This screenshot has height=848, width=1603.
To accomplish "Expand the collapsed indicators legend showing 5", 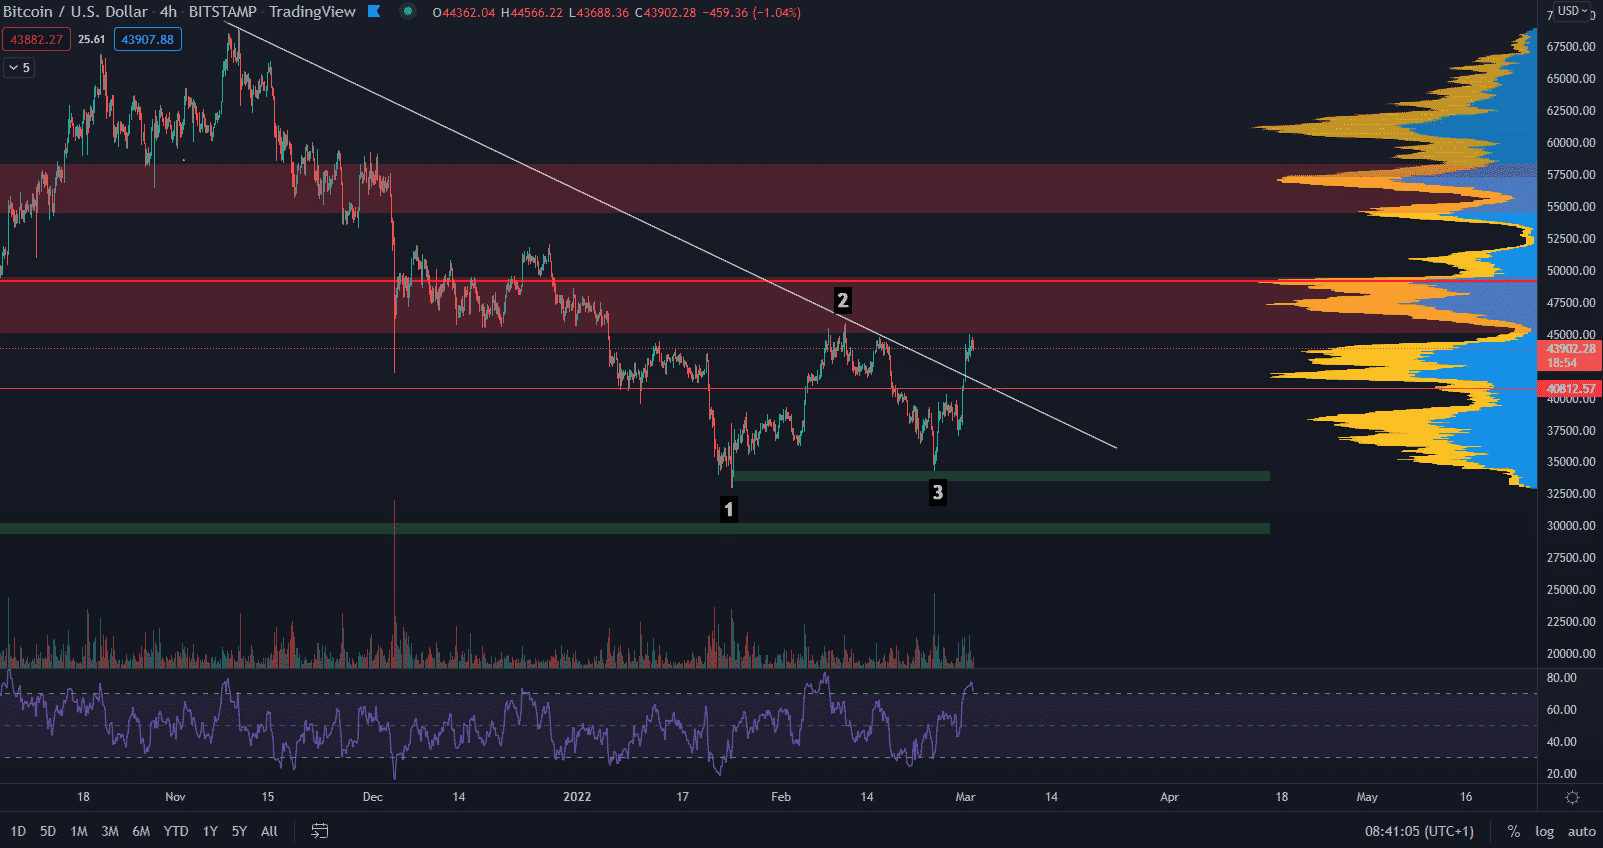I will [x=19, y=67].
